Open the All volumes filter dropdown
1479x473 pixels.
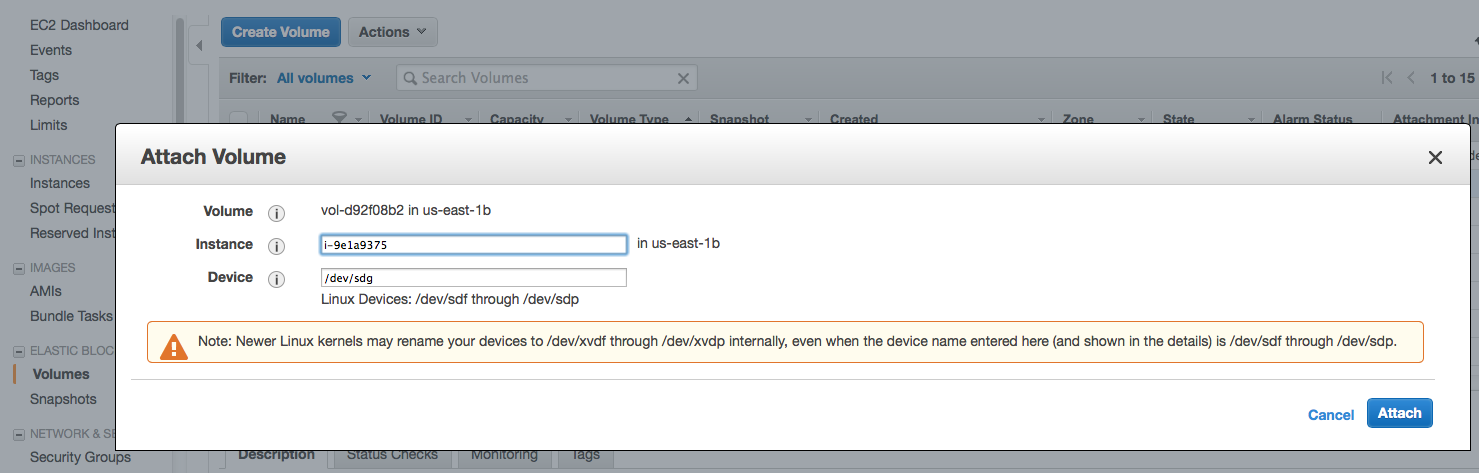(324, 78)
